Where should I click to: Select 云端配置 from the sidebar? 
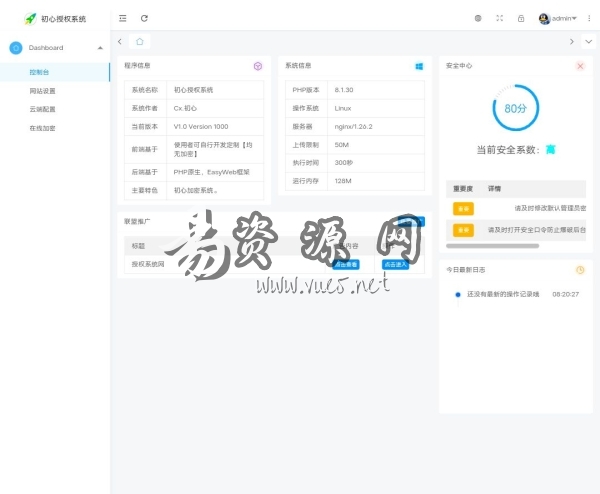(x=43, y=109)
